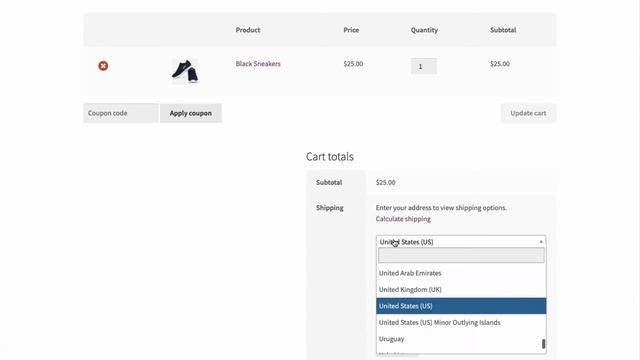The height and width of the screenshot is (360, 640).
Task: Click the 'Enter your address to view shipping options' text
Action: pos(441,208)
